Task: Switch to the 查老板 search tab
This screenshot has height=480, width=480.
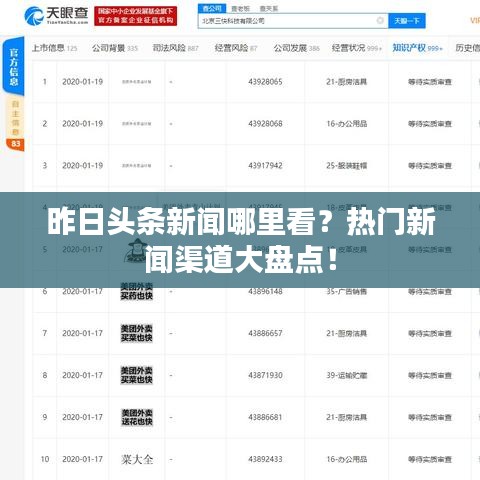Action: pos(240,9)
